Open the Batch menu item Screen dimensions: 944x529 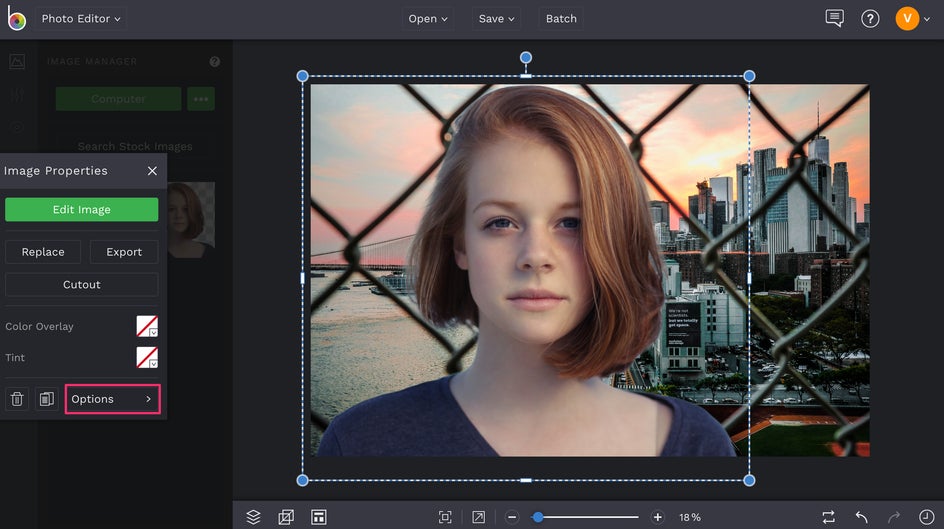(561, 18)
